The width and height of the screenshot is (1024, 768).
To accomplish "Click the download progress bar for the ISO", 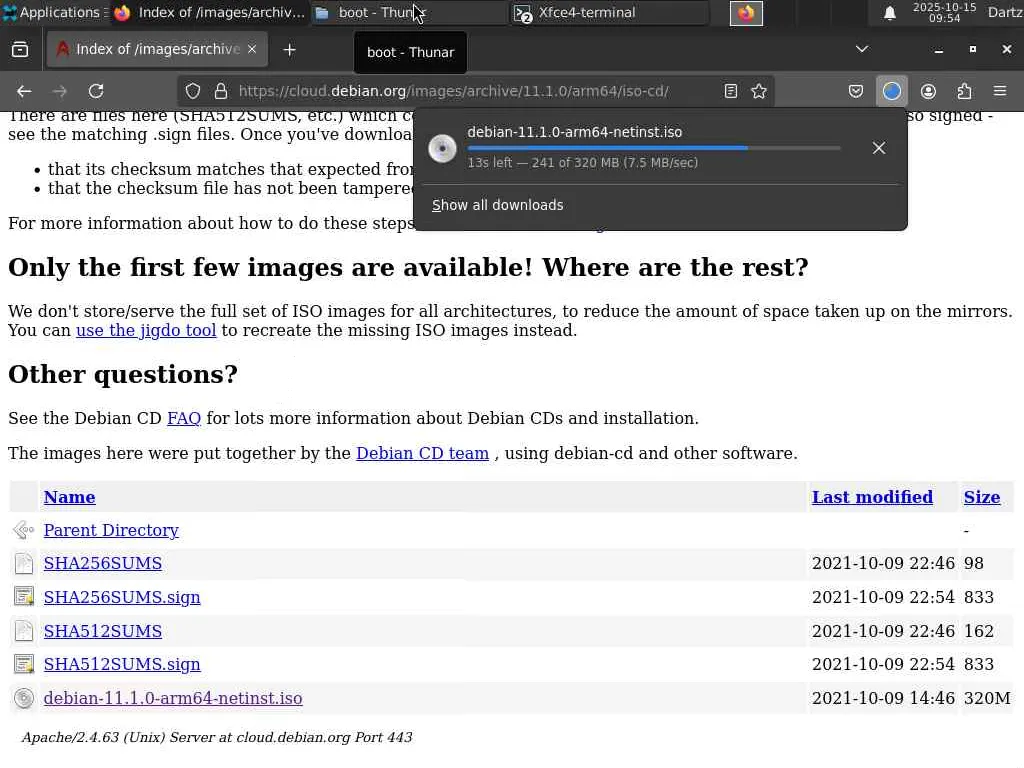I will point(653,148).
